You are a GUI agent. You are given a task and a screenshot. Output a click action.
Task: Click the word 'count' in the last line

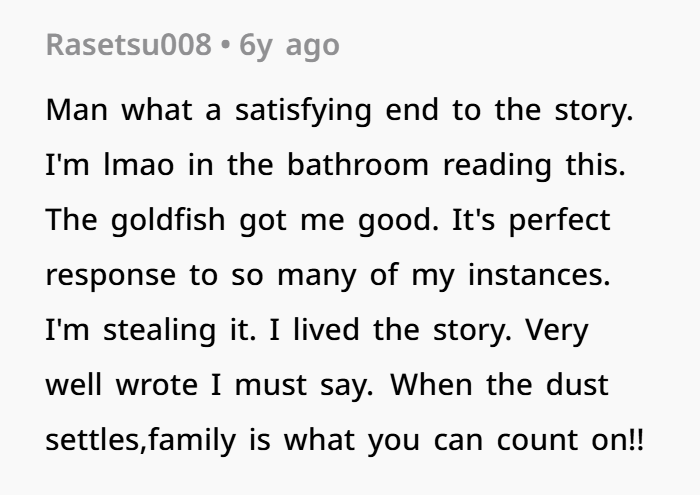pos(537,440)
